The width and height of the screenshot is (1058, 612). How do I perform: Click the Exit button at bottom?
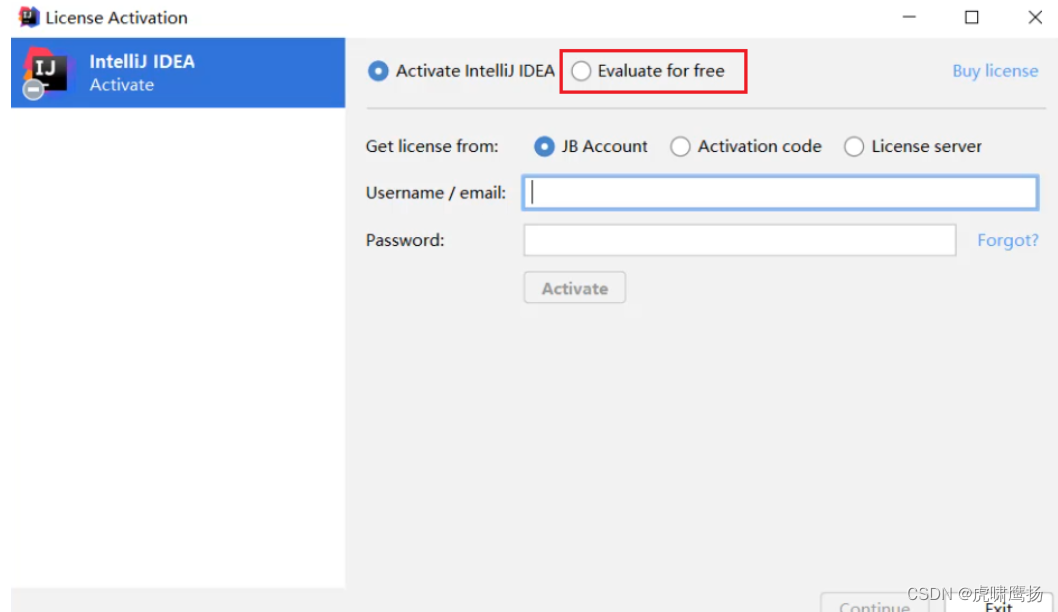point(999,605)
